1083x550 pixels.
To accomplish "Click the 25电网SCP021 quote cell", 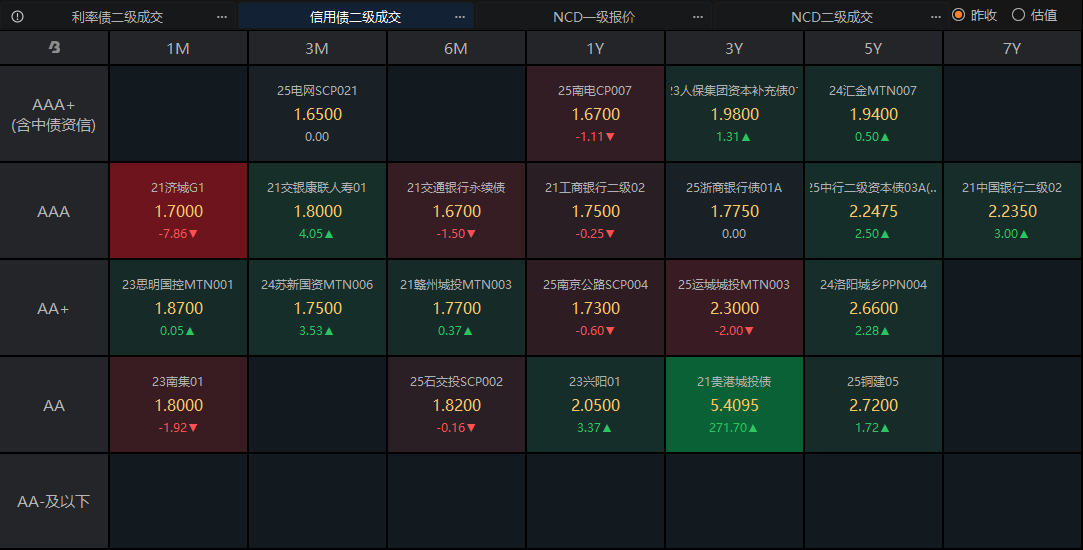I will 317,114.
